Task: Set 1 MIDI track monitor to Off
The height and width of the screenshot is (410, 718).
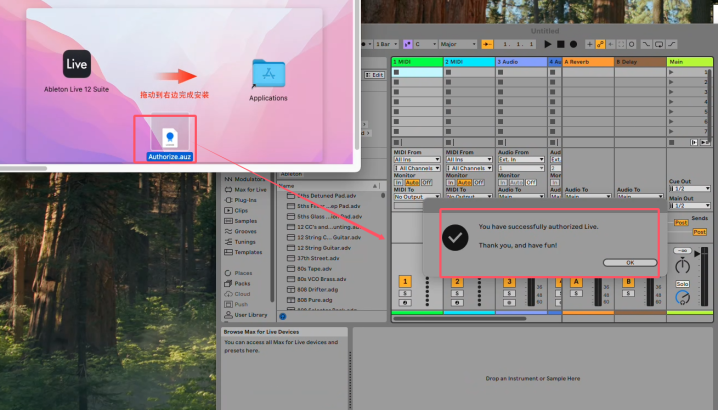Action: [426, 182]
